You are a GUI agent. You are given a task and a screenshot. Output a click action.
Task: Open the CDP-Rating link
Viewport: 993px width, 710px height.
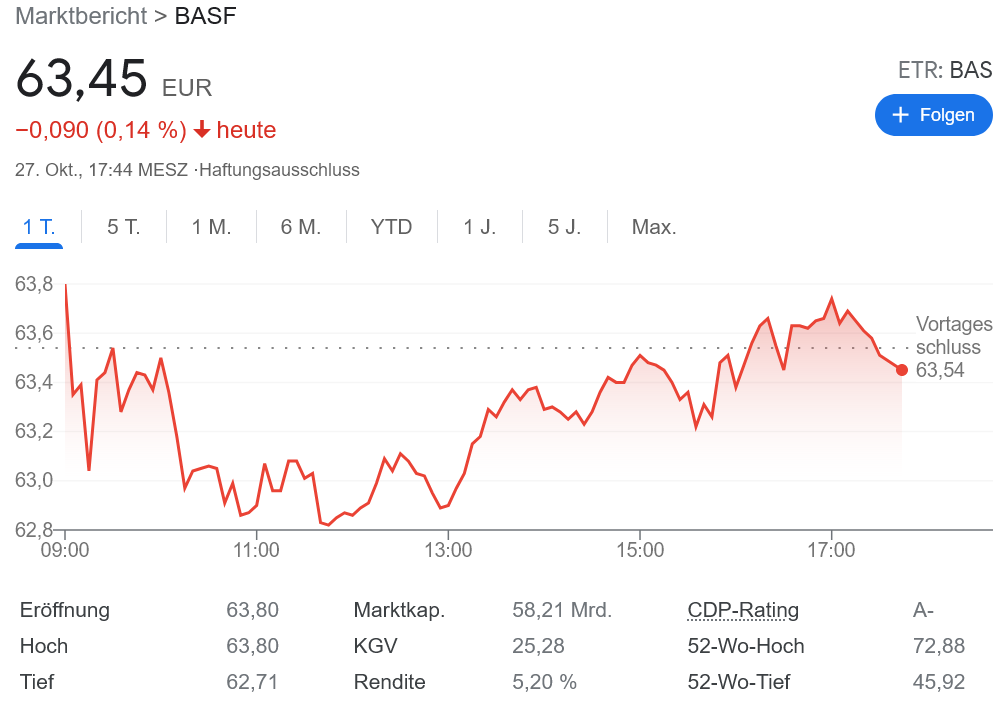742,610
